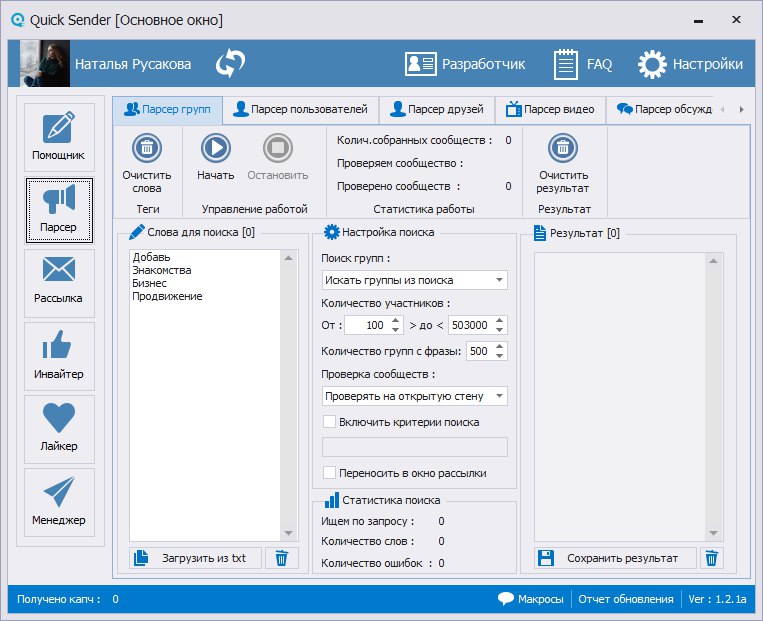Open the Лайкер heart section
The height and width of the screenshot is (621, 763).
(59, 429)
